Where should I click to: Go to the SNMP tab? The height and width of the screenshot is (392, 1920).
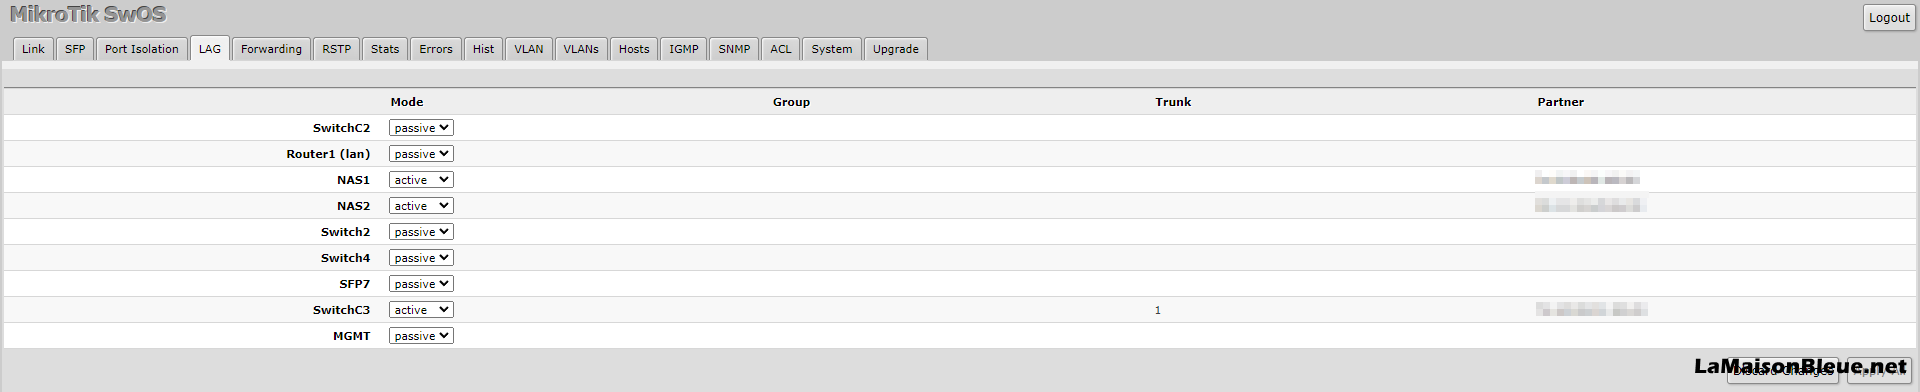click(x=734, y=49)
